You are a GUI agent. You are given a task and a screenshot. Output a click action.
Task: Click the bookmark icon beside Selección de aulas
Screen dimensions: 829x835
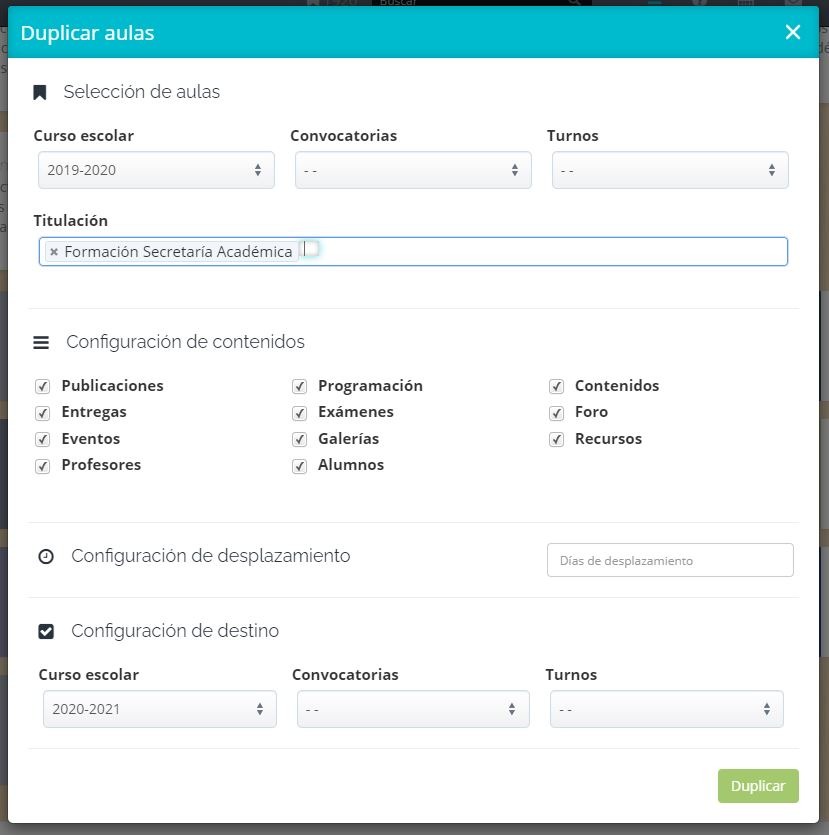(x=40, y=92)
